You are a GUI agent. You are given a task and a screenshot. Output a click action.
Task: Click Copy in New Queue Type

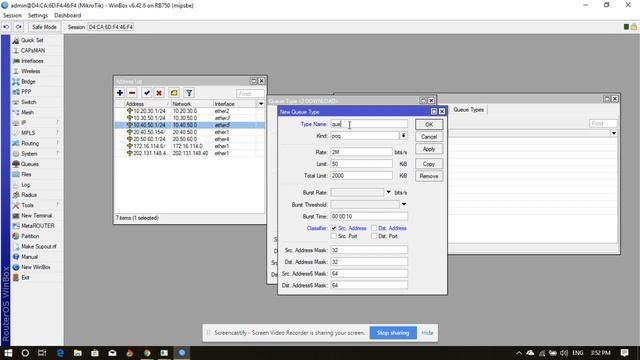[429, 164]
